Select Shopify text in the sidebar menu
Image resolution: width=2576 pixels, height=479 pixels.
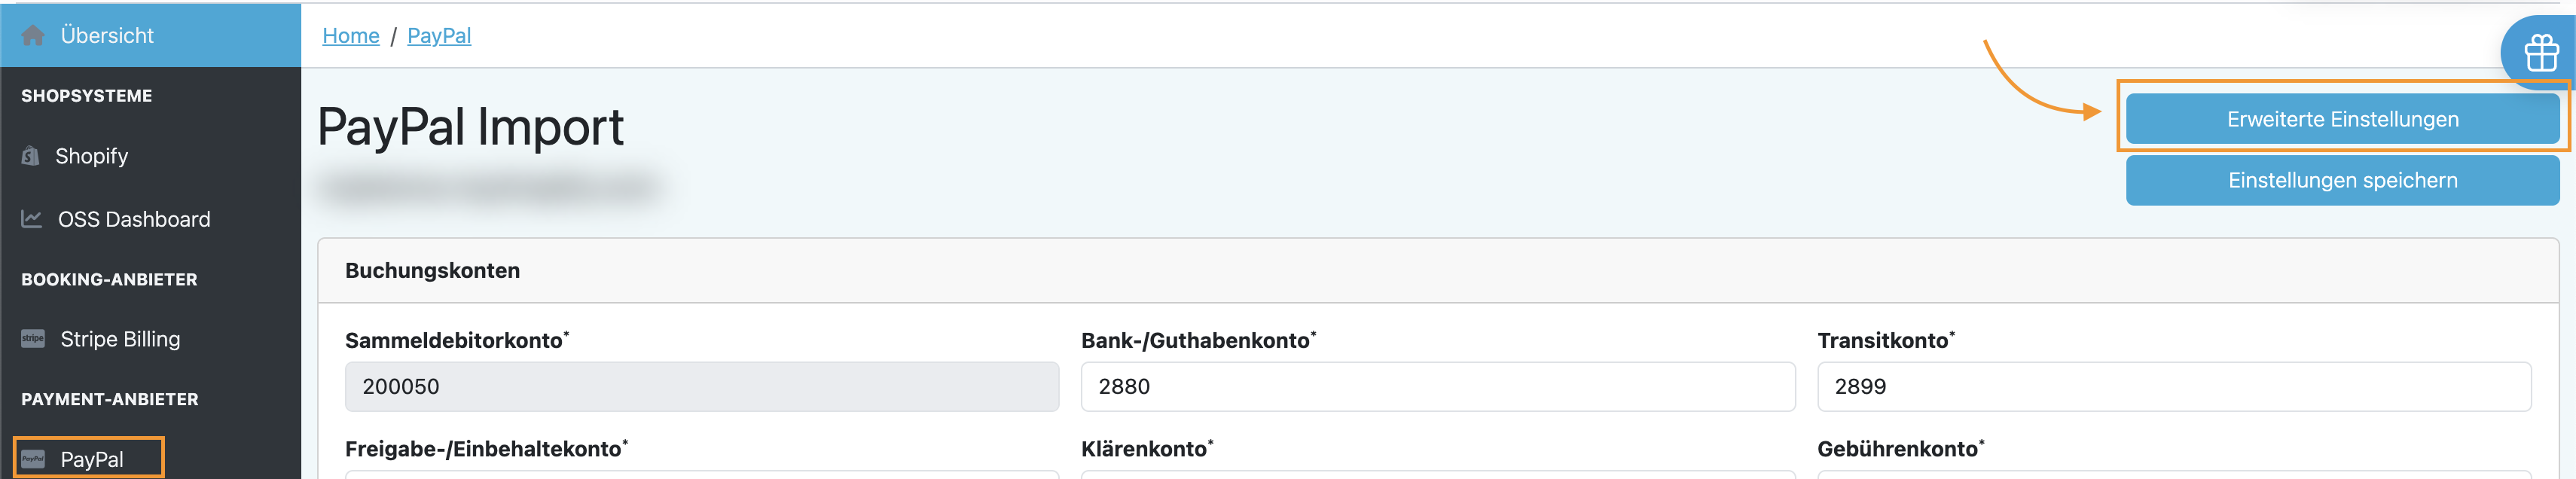(92, 156)
